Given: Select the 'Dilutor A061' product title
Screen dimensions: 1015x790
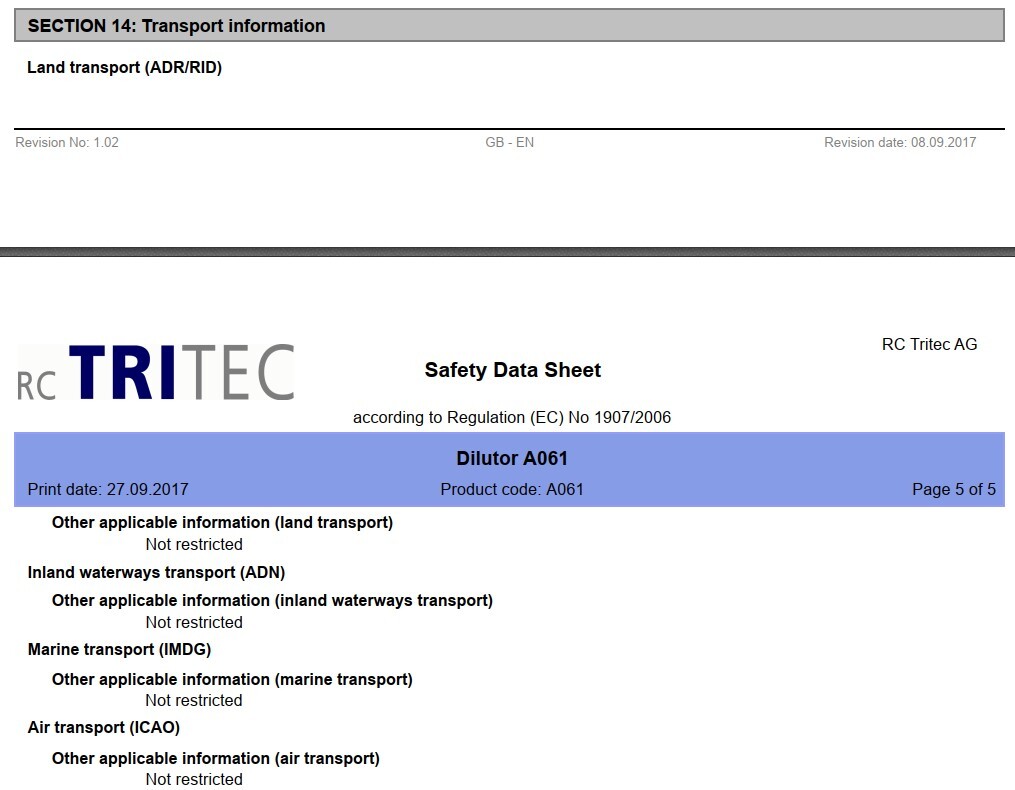Looking at the screenshot, I should click(x=512, y=458).
